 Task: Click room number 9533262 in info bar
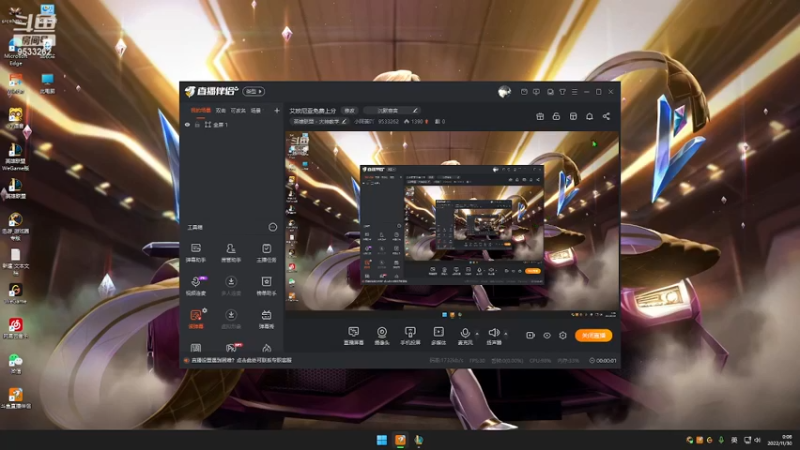point(388,122)
